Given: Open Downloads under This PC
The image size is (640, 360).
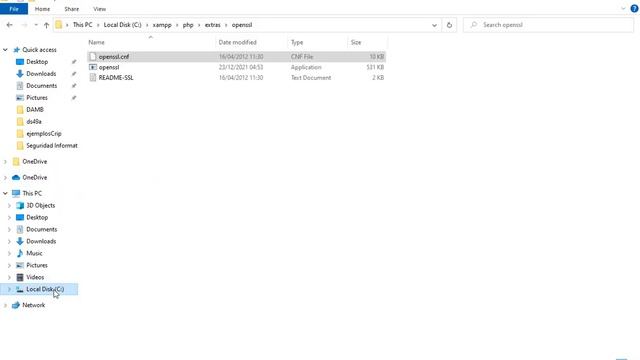Looking at the screenshot, I should (x=41, y=242).
